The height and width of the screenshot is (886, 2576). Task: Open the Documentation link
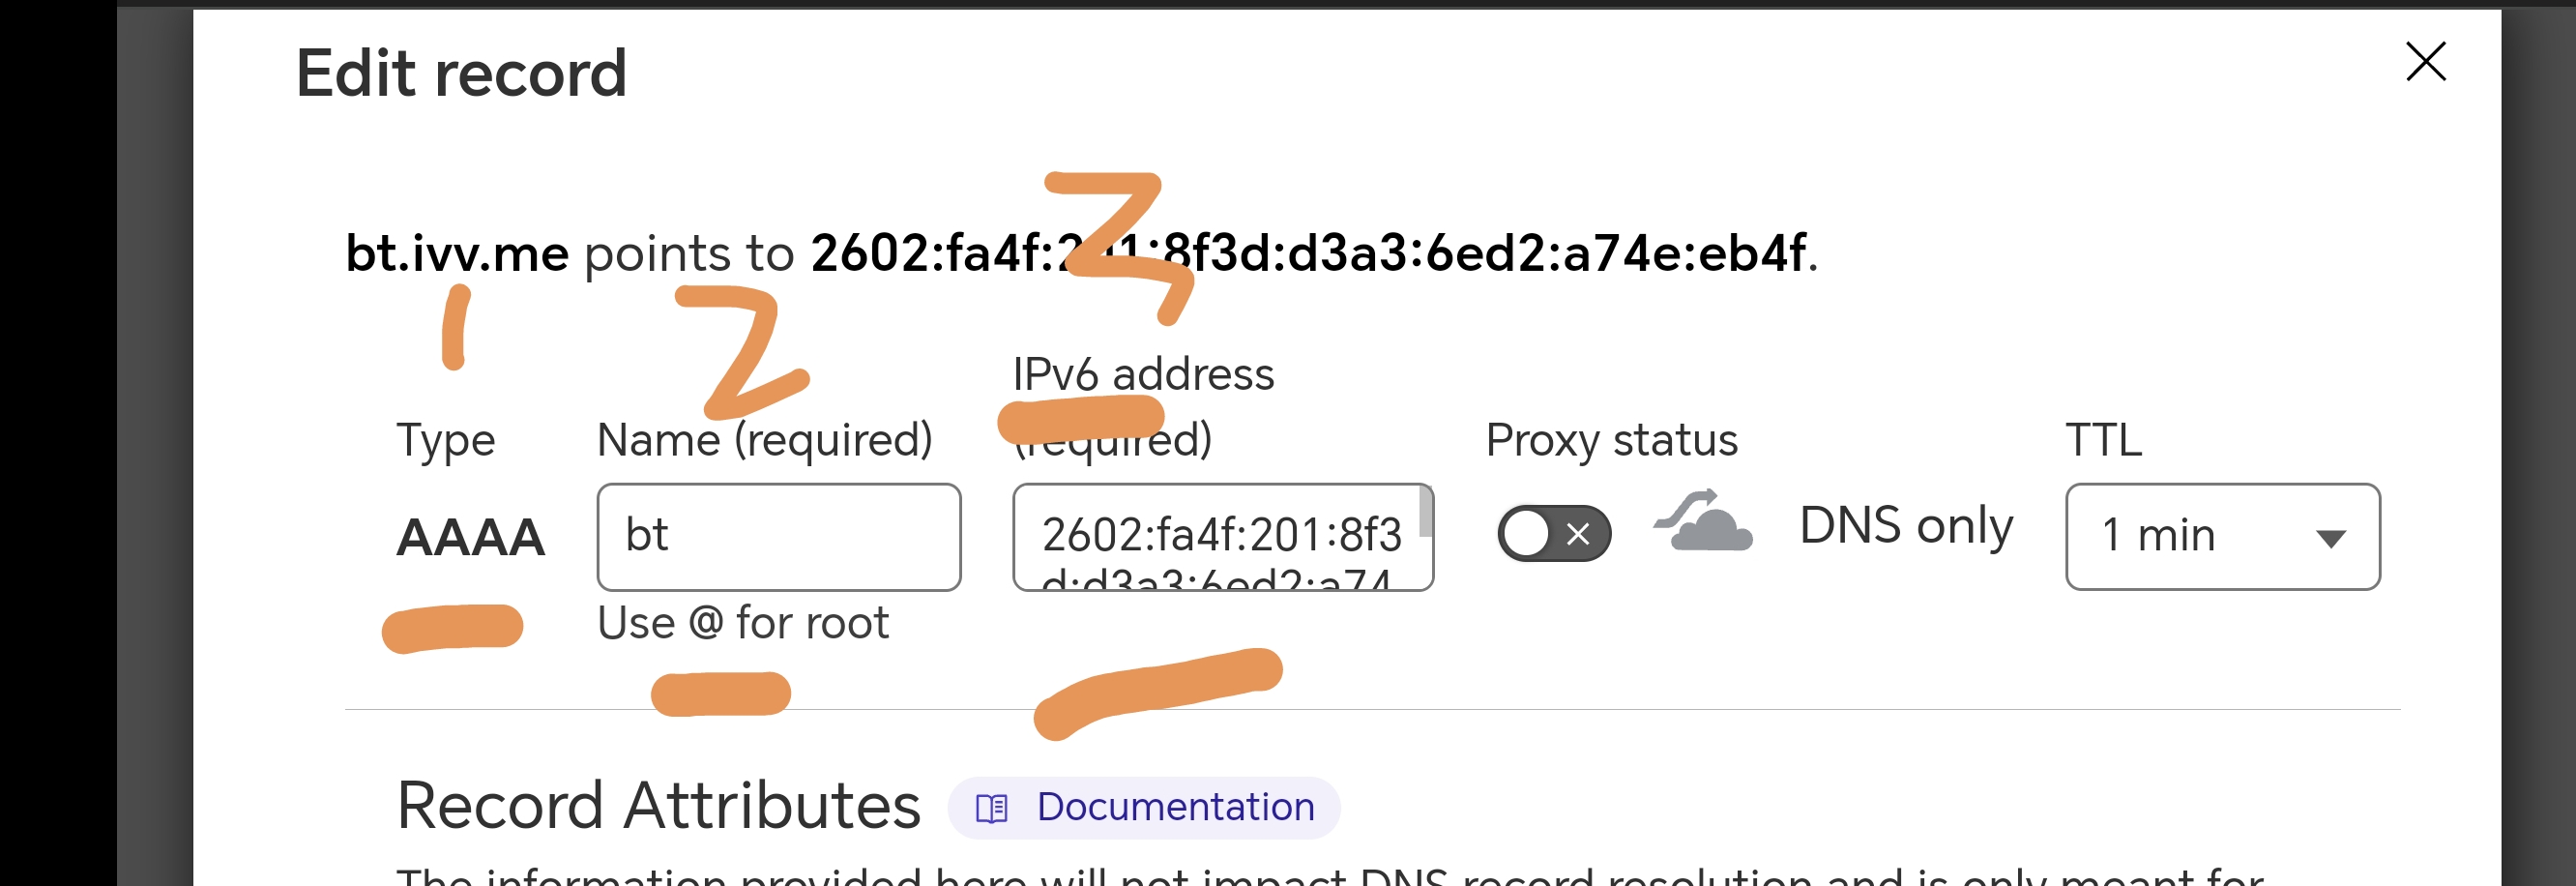pos(1175,807)
